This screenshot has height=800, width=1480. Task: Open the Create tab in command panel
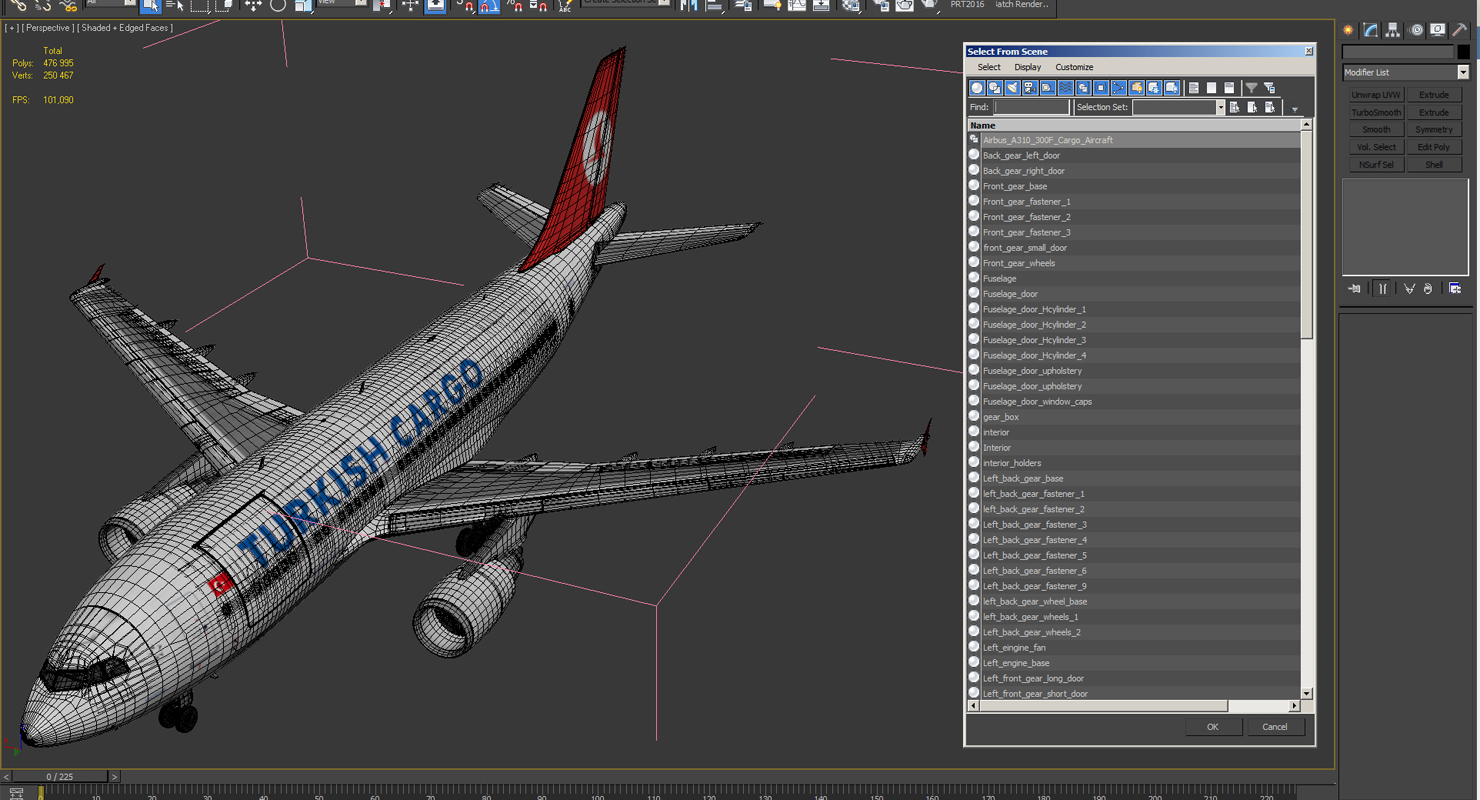pos(1349,30)
